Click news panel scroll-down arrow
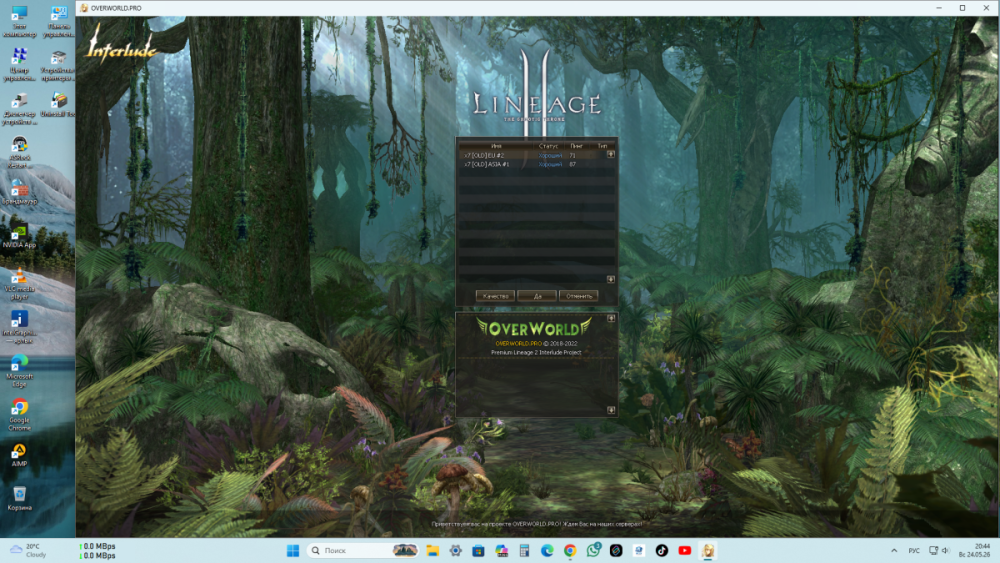Screen dimensions: 1000x563 [611, 410]
